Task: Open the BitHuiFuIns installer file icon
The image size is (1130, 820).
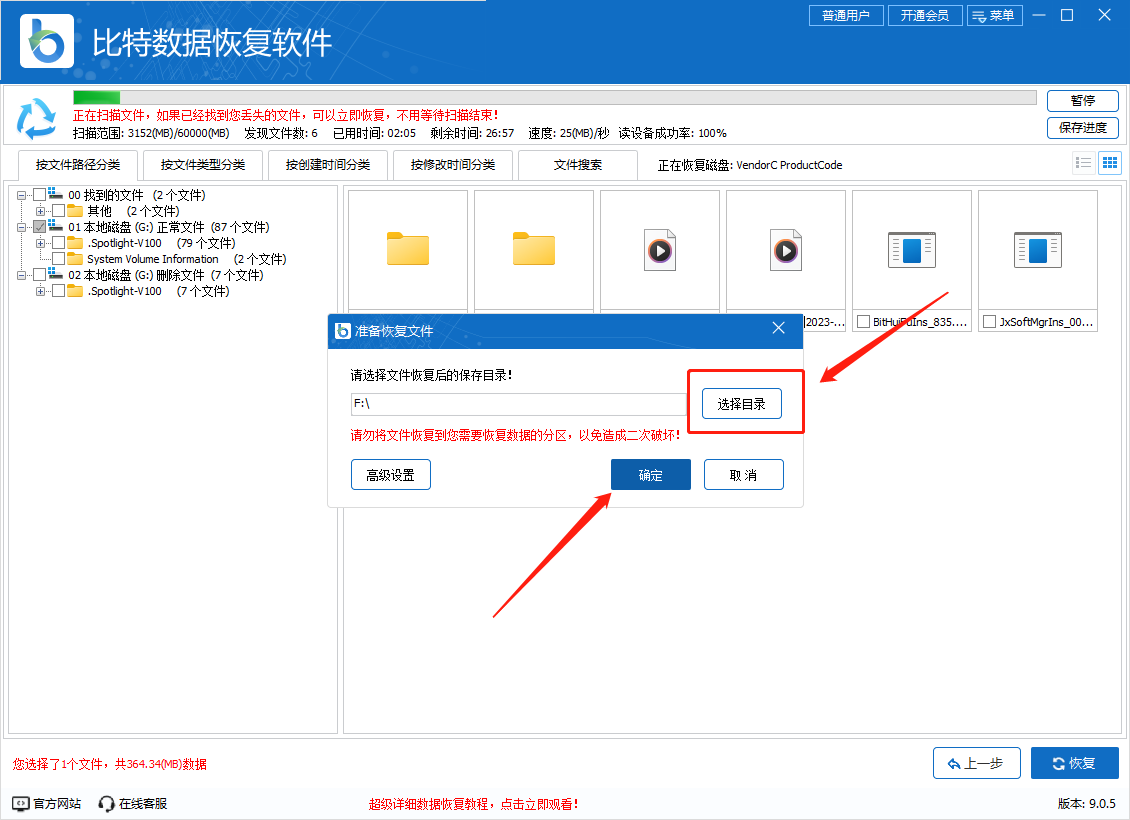Action: coord(911,250)
